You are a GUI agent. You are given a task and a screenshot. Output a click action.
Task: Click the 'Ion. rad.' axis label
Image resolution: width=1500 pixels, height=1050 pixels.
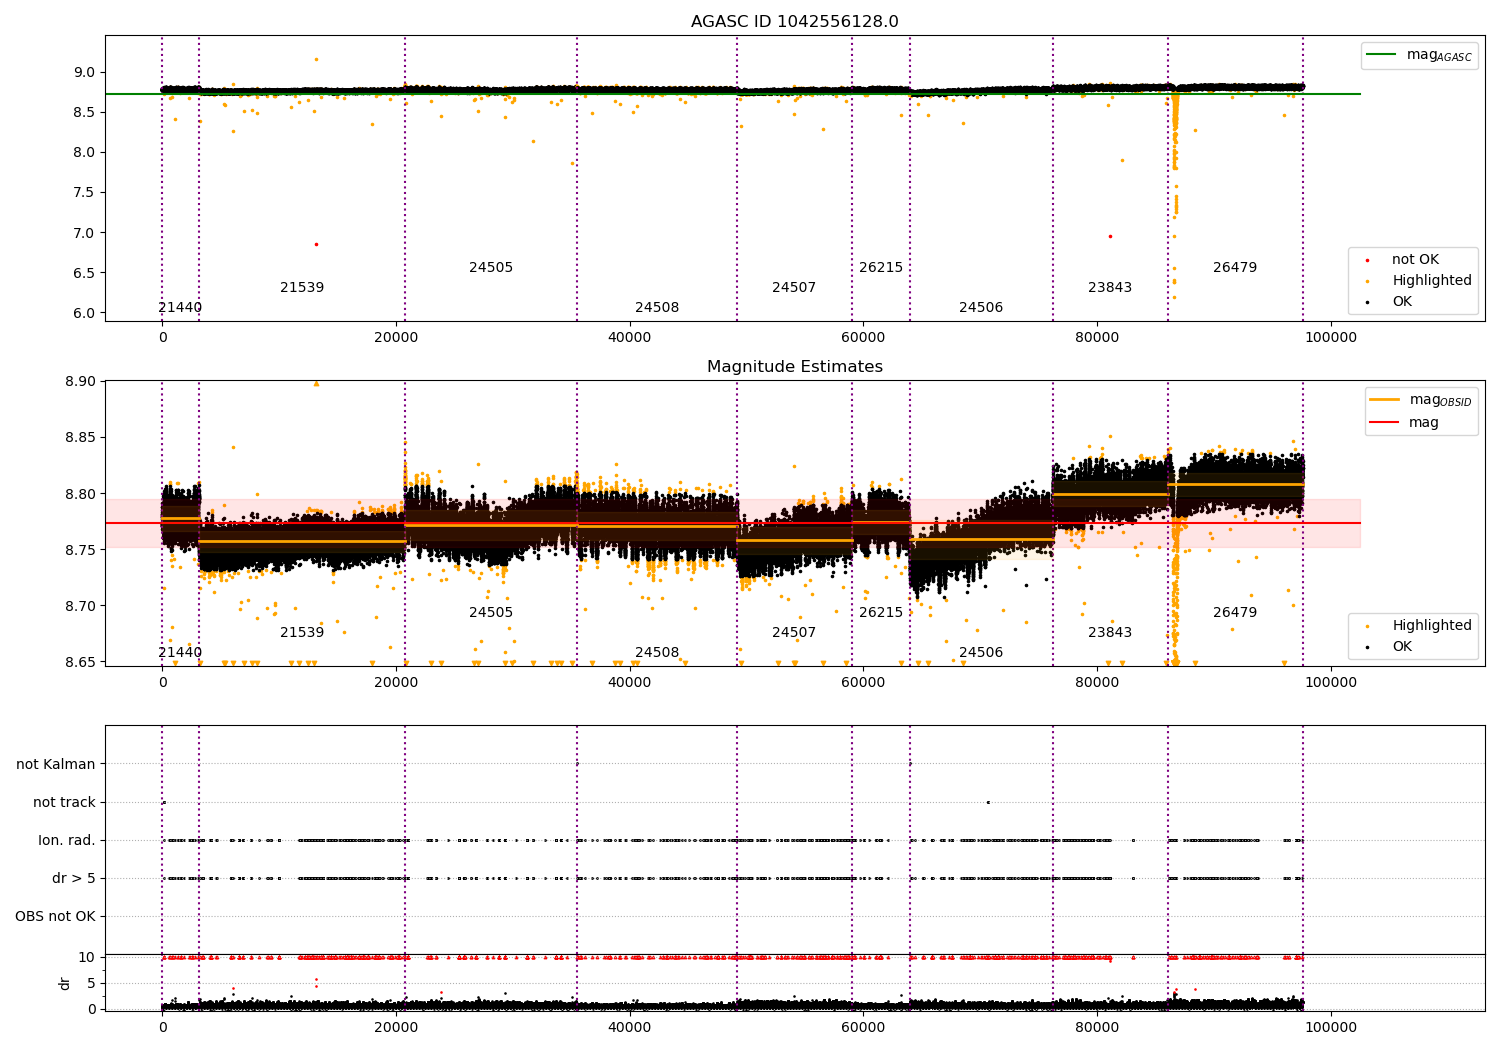[x=67, y=840]
